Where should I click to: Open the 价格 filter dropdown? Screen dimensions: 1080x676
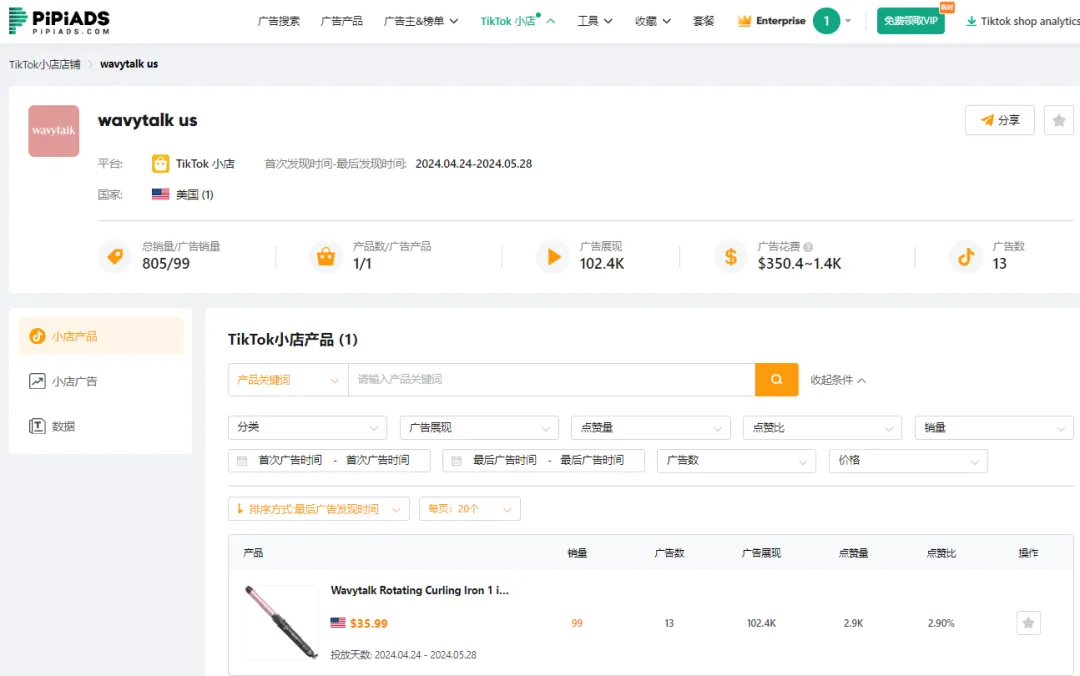click(908, 460)
